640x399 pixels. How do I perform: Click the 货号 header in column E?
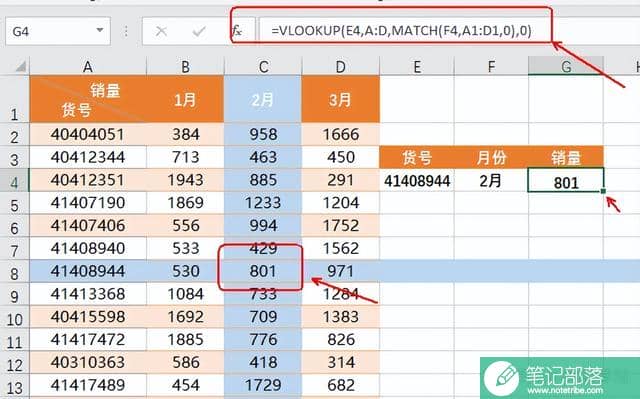417,157
